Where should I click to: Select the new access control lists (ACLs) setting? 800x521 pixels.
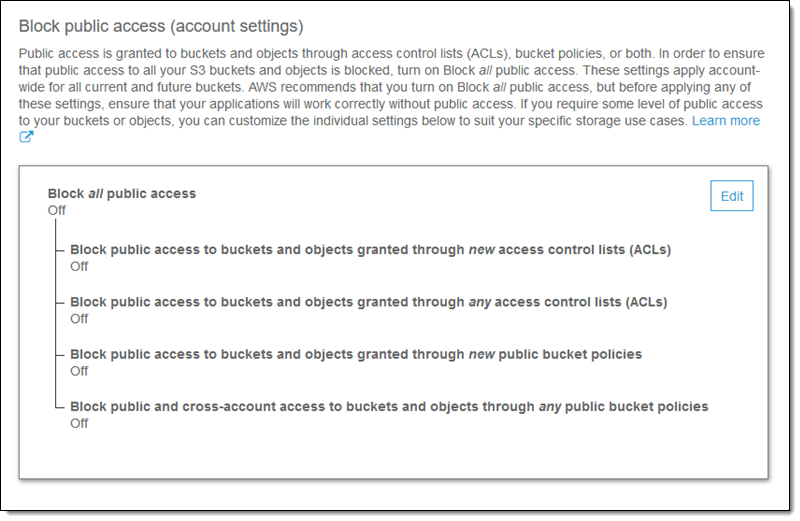(370, 250)
